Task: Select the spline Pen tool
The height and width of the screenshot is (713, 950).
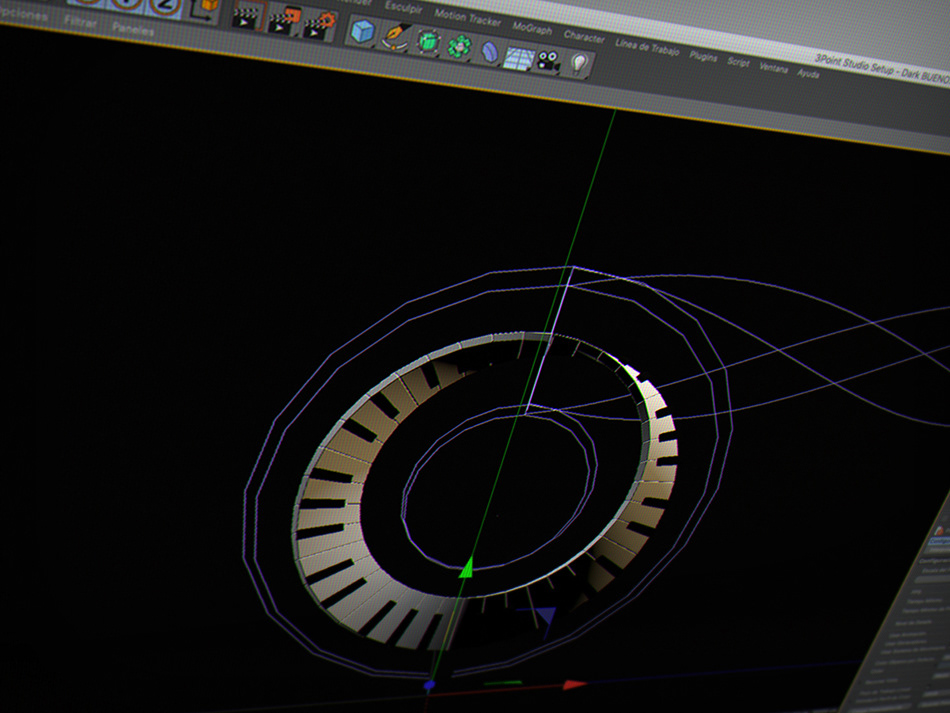Action: tap(395, 38)
